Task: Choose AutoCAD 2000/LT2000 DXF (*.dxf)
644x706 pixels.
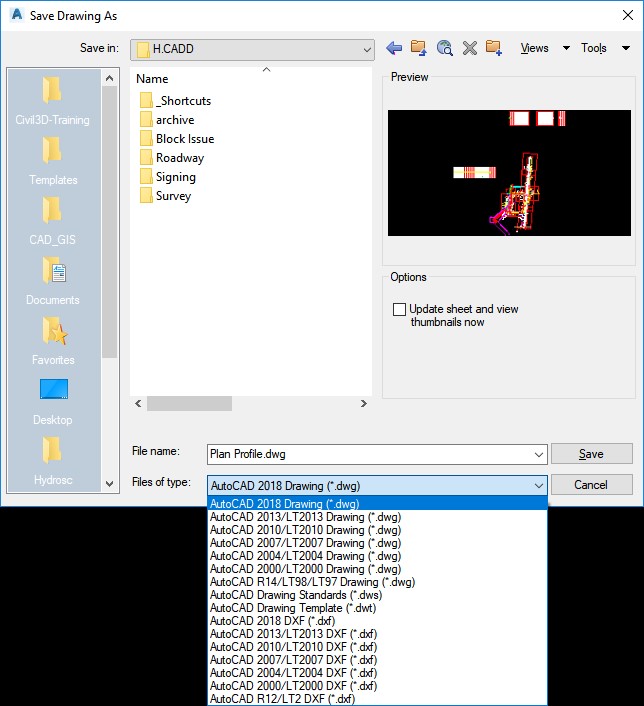Action: click(x=377, y=686)
